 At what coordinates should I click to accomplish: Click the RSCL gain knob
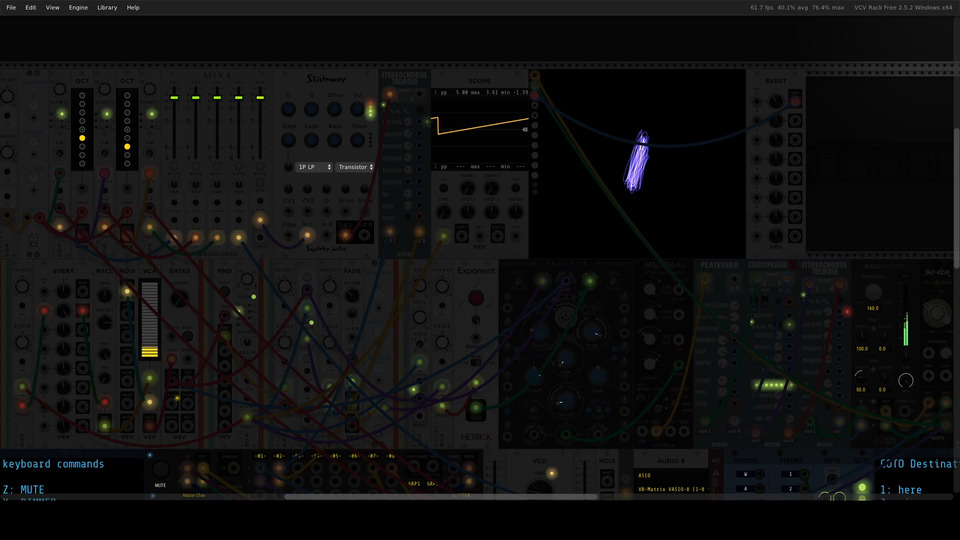click(x=105, y=296)
